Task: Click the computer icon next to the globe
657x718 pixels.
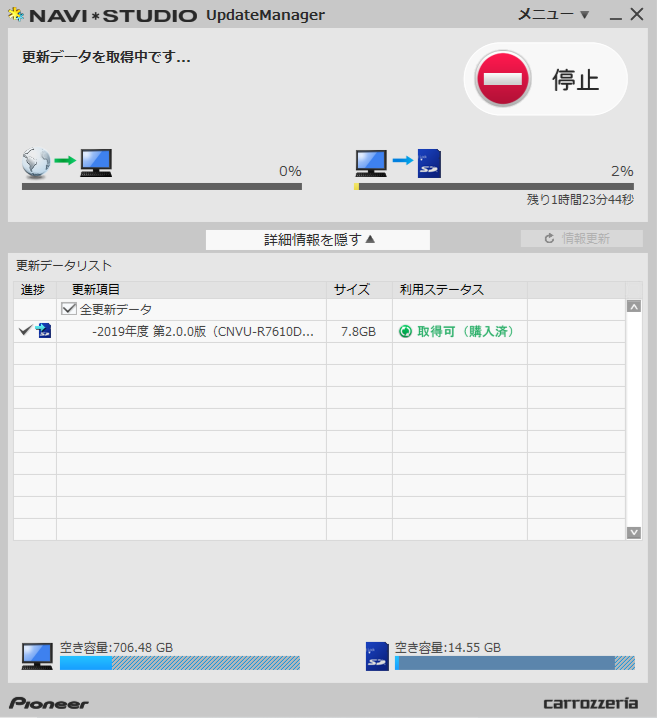Action: click(x=96, y=163)
